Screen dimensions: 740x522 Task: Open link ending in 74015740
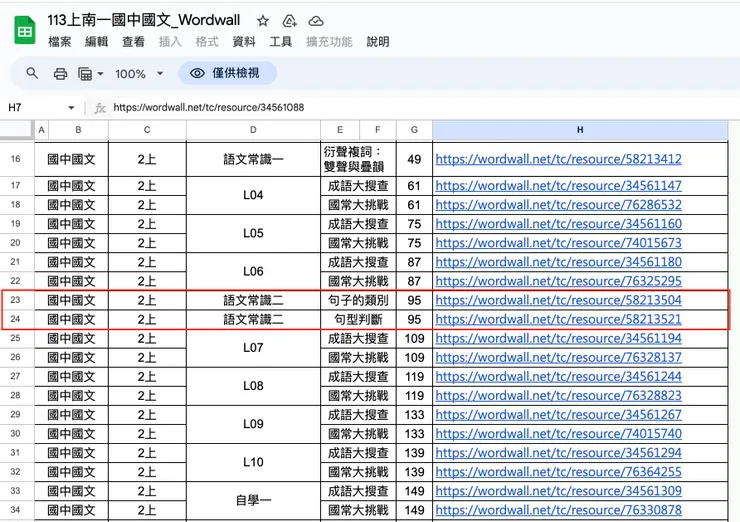tap(558, 434)
